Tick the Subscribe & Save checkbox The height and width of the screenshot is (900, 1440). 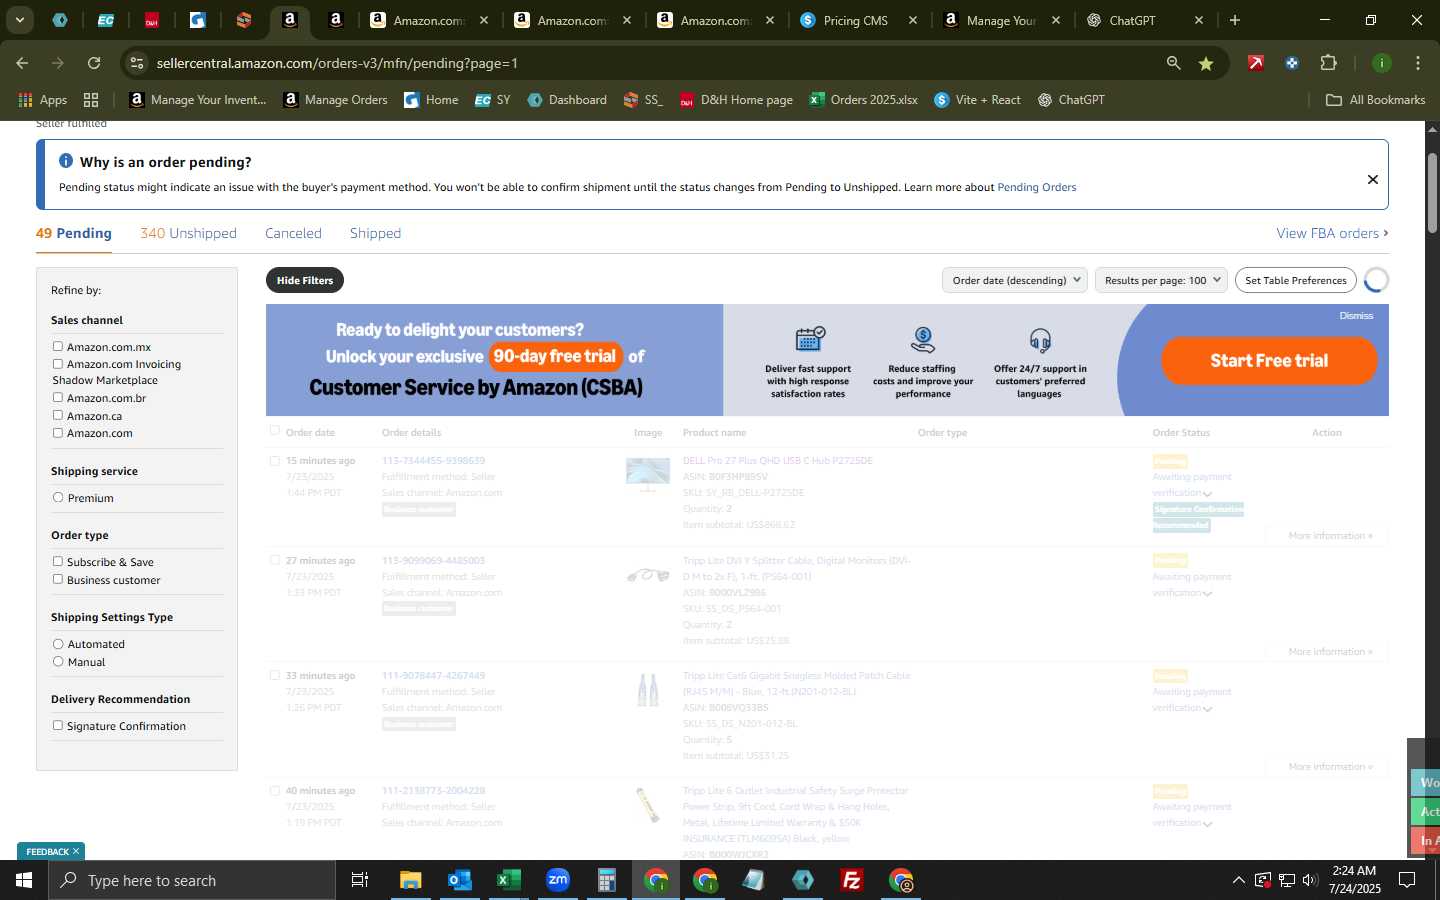(58, 561)
